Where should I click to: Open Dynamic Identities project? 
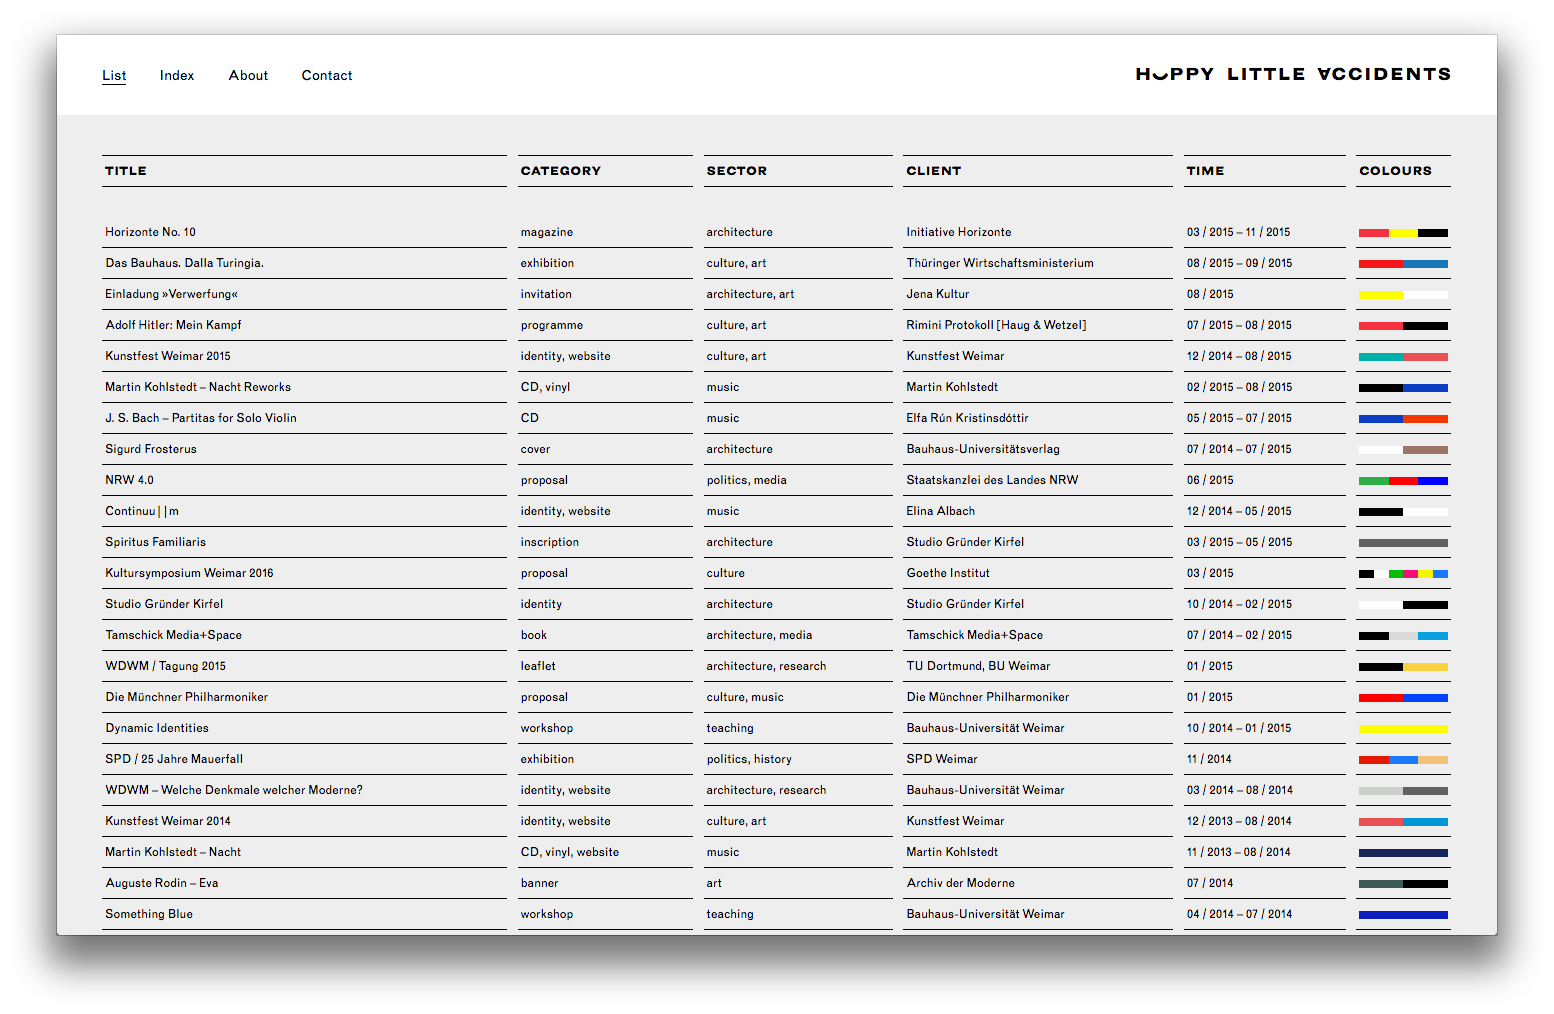coord(157,728)
